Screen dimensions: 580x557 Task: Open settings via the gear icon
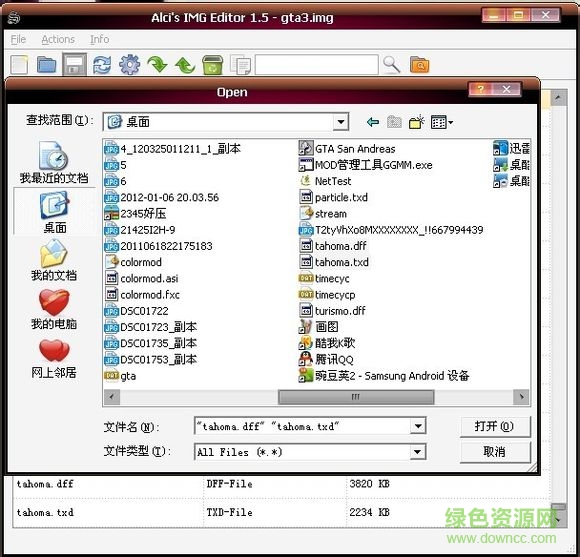[x=129, y=65]
